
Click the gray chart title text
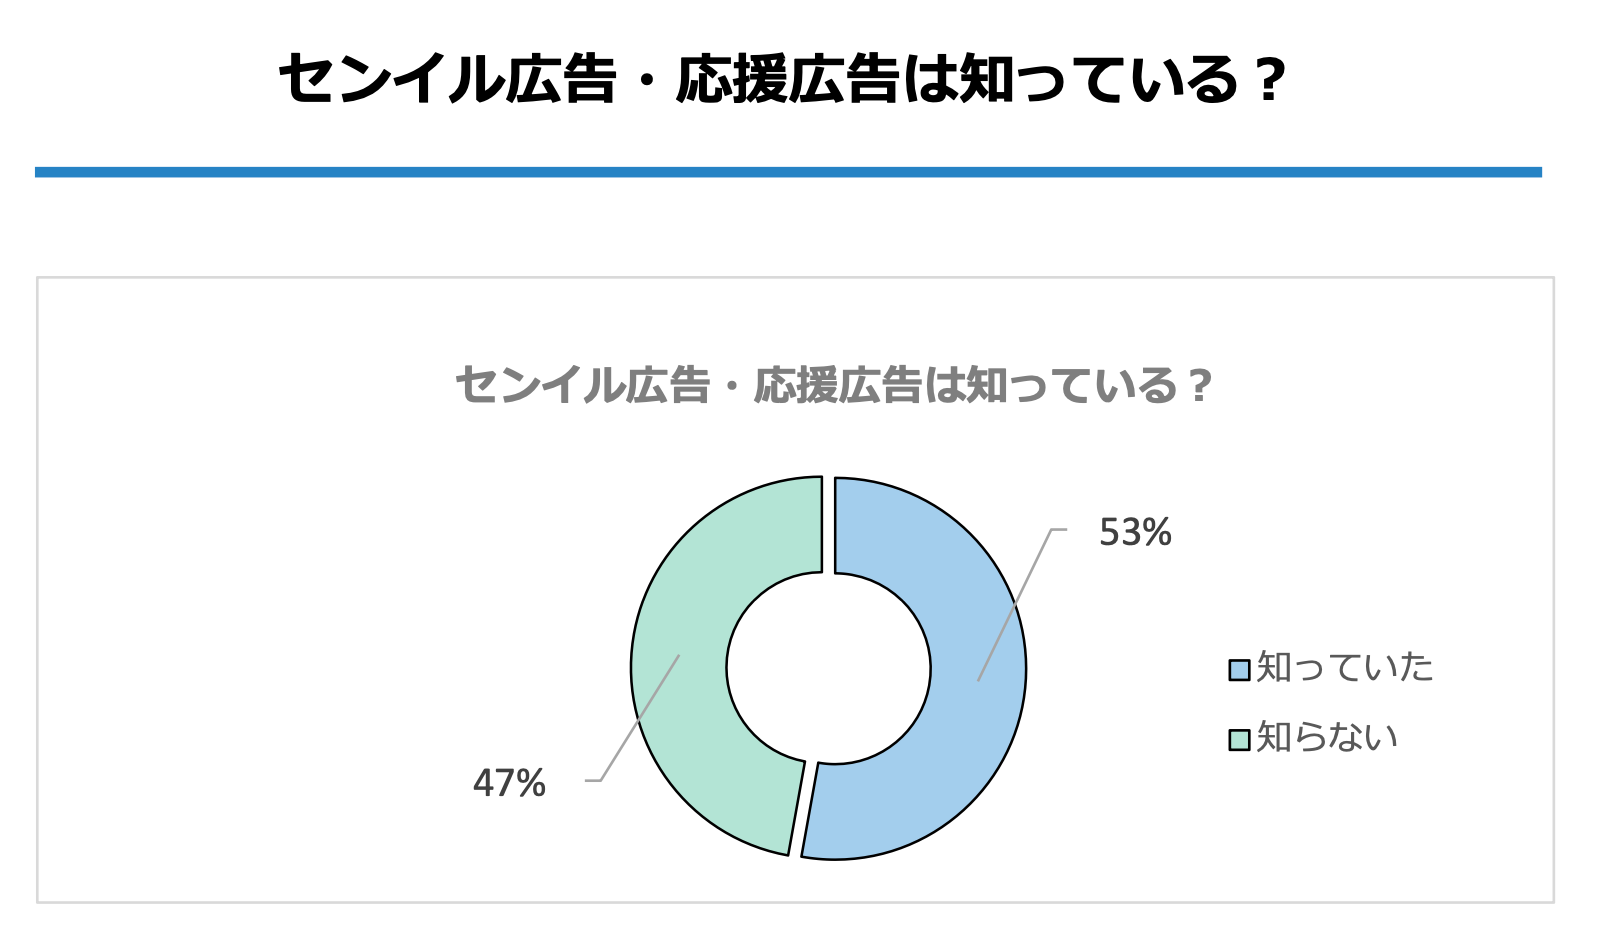[x=833, y=386]
